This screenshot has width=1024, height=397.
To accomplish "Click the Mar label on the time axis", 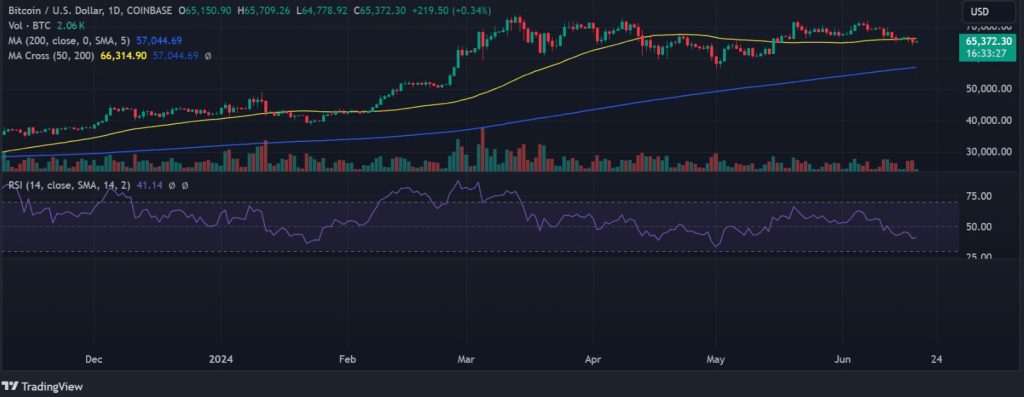I will click(466, 359).
